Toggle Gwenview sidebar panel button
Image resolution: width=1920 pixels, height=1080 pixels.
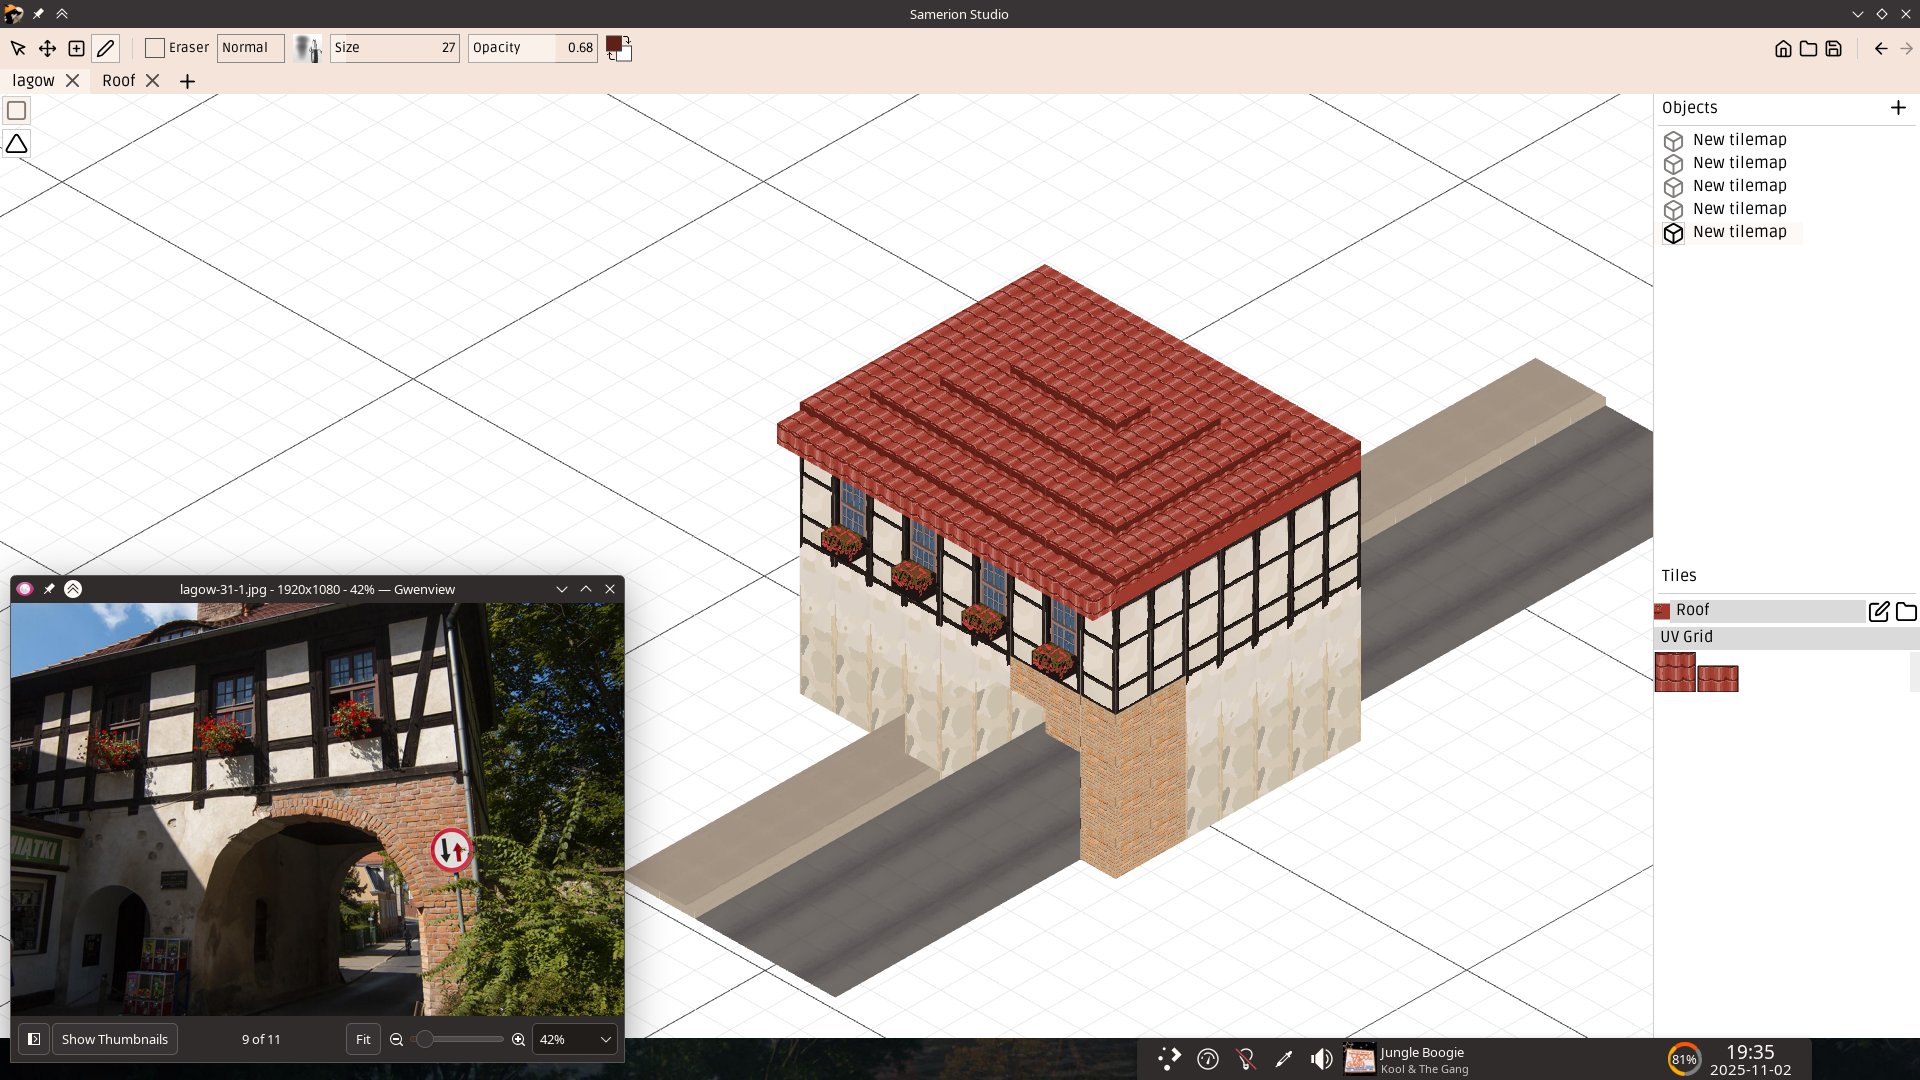[34, 1039]
